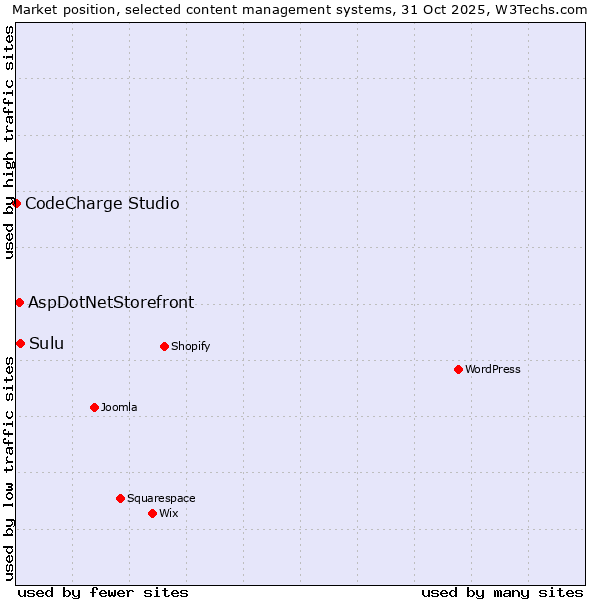Viewport: 600px width, 600px height.
Task: Select the CodeCharge Studio red marker
Action: 16,203
